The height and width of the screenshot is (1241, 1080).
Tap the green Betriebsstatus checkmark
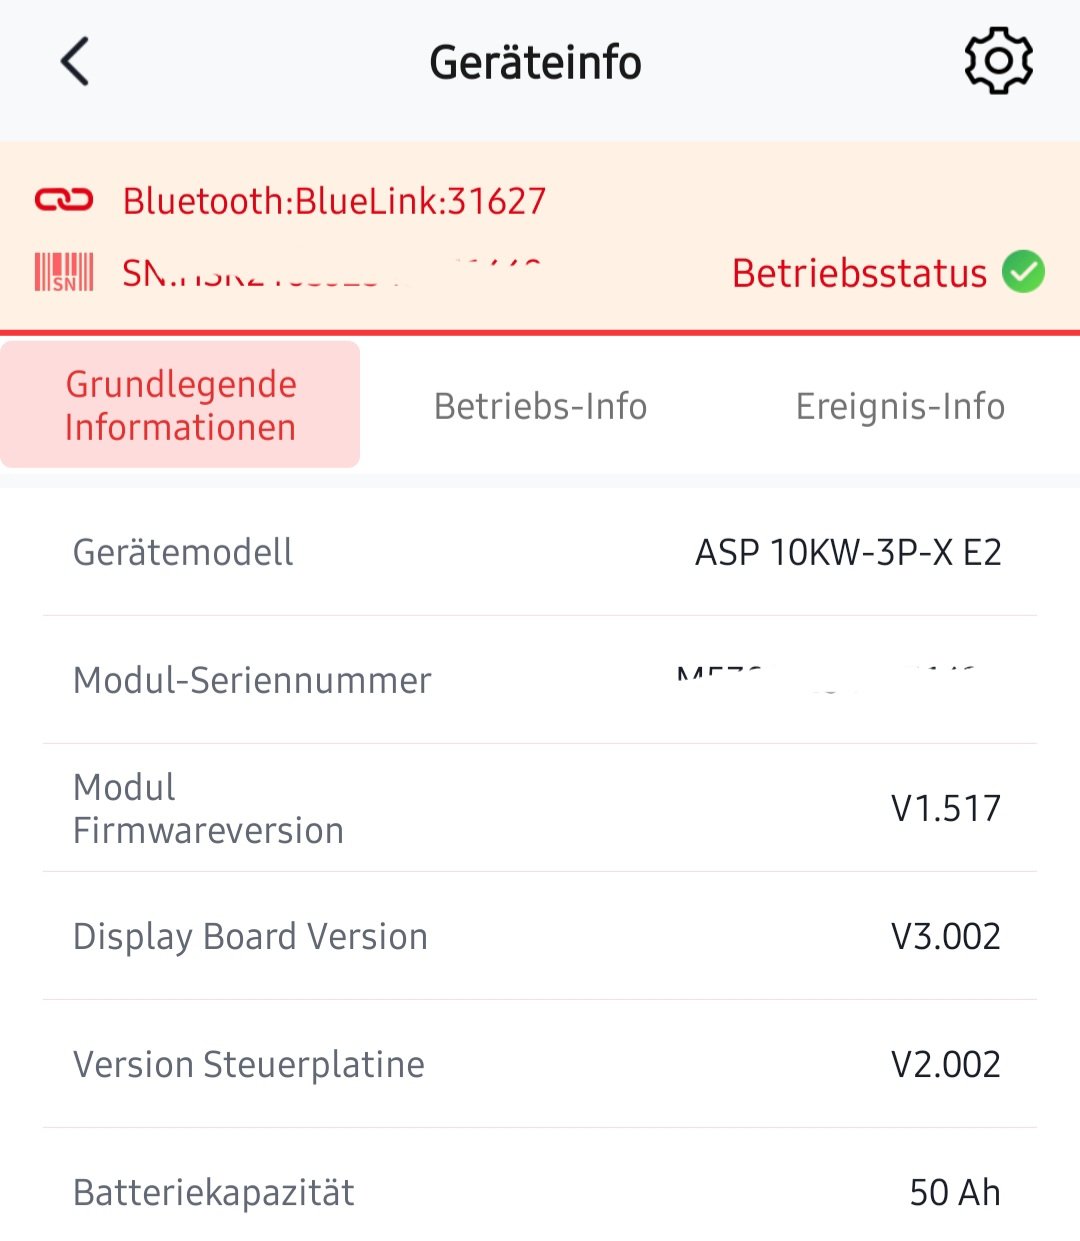pos(1023,272)
